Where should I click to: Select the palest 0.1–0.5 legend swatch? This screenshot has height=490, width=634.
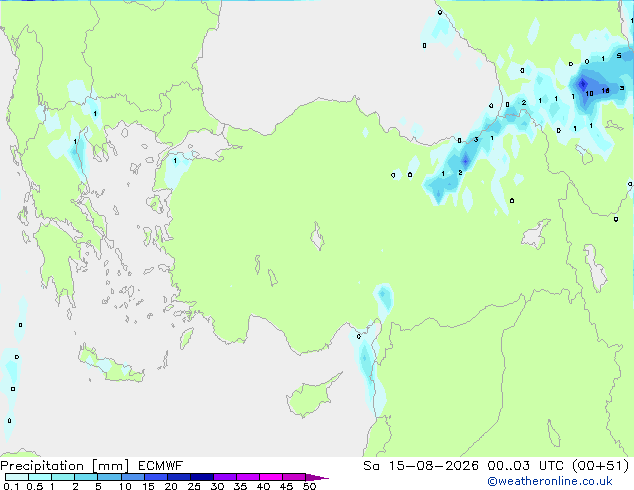pos(17,477)
